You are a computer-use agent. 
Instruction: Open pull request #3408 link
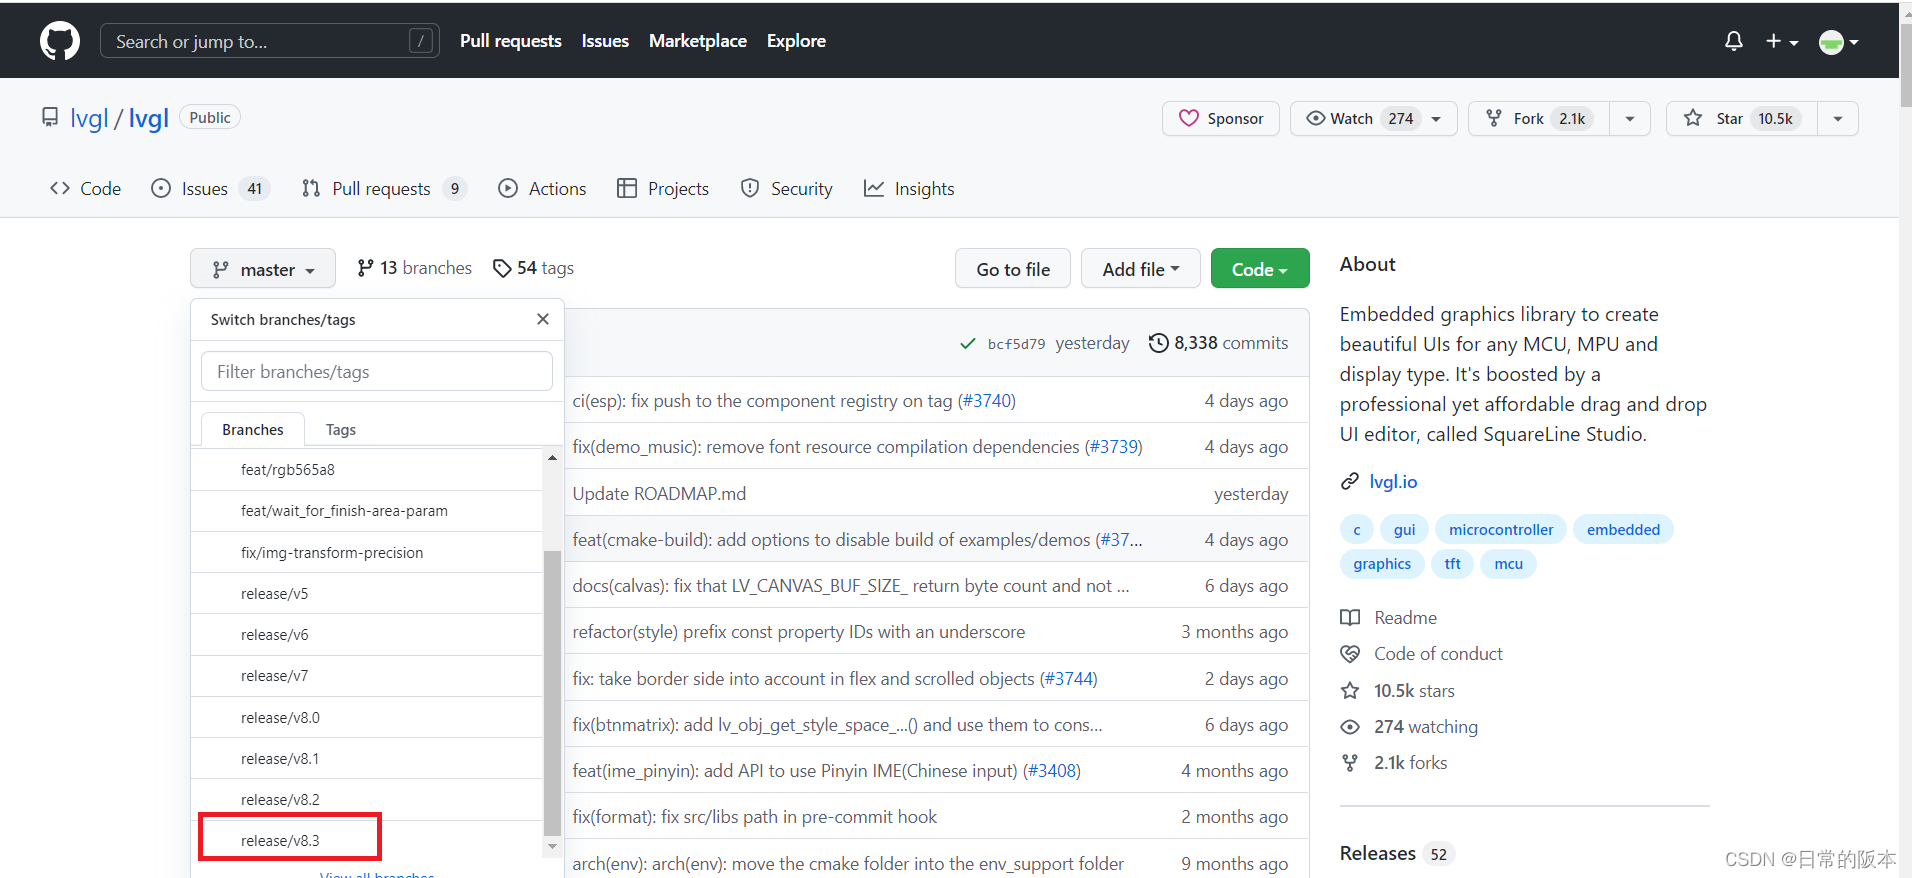pyautogui.click(x=1051, y=770)
